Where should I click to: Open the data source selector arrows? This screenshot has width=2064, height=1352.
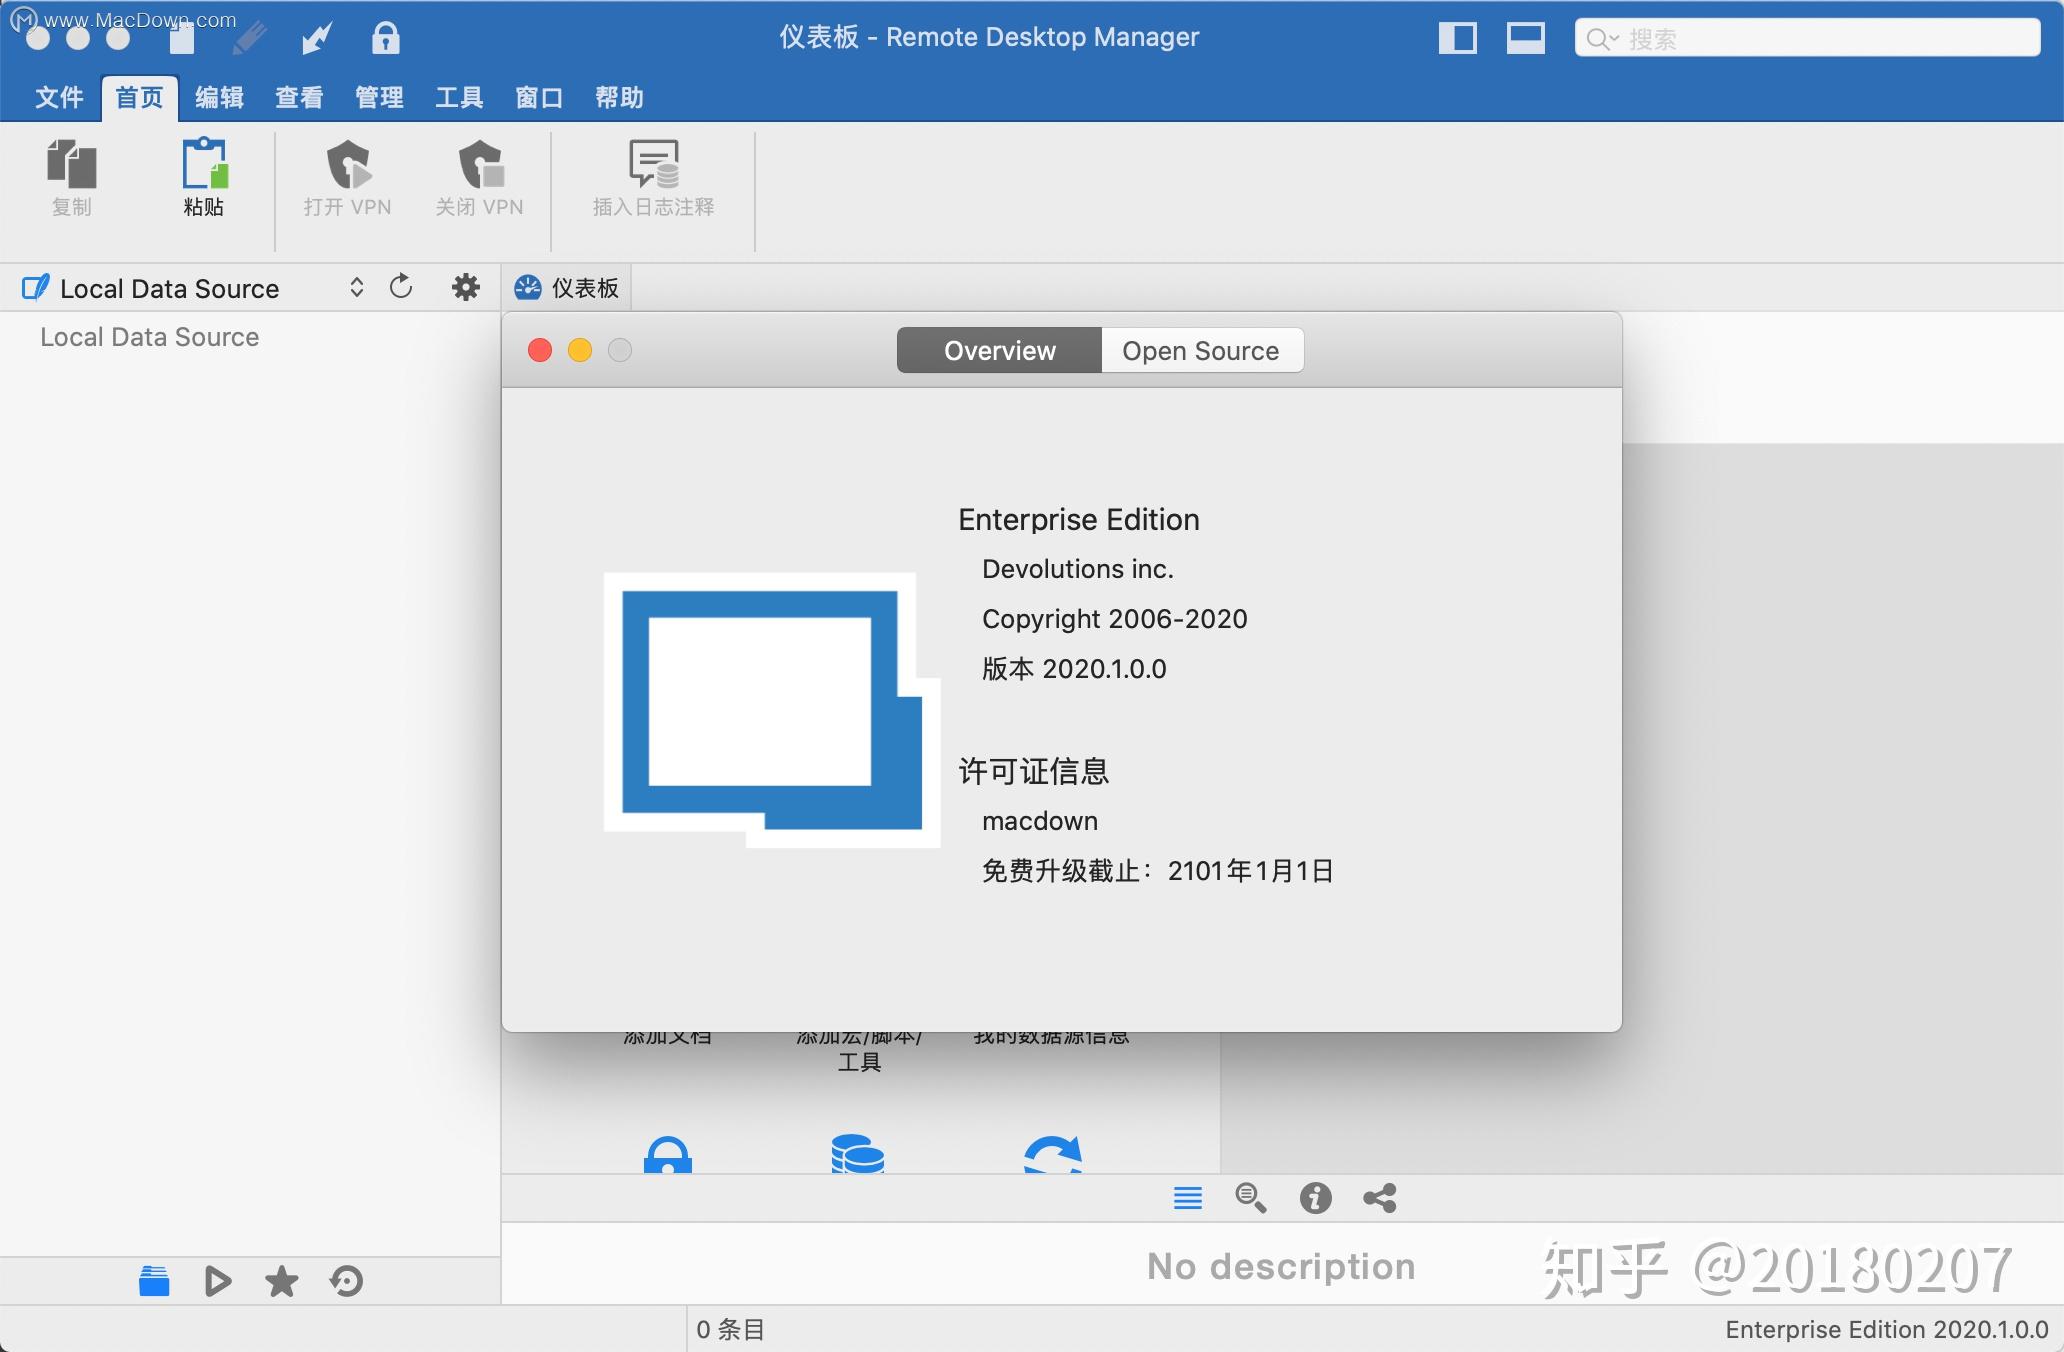pyautogui.click(x=356, y=288)
